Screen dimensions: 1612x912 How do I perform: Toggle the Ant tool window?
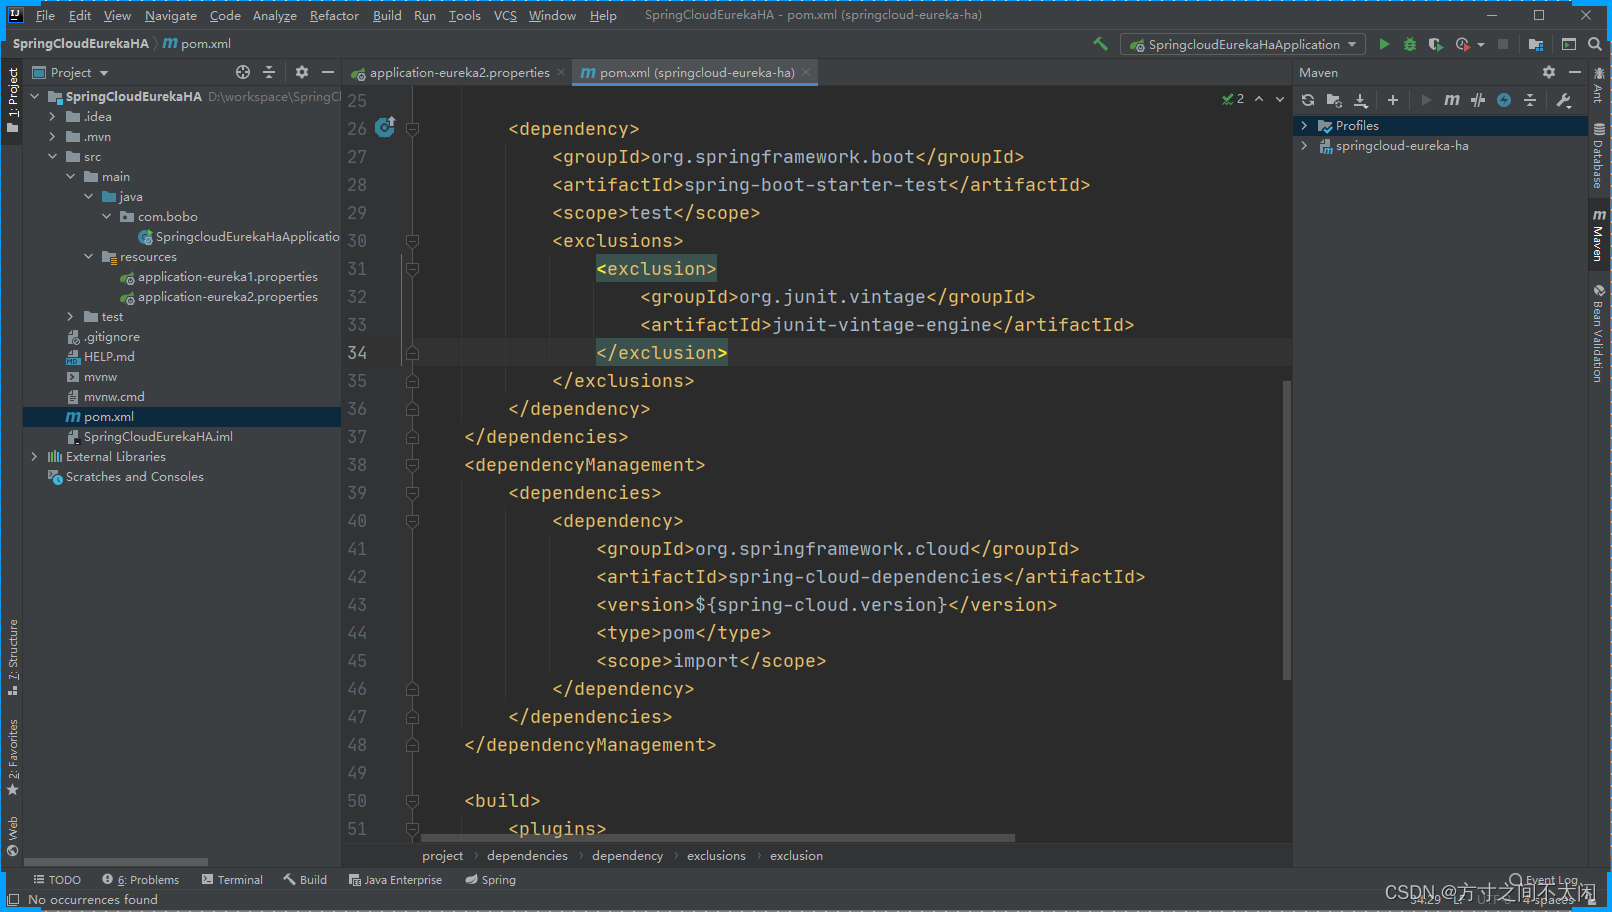pos(1600,85)
